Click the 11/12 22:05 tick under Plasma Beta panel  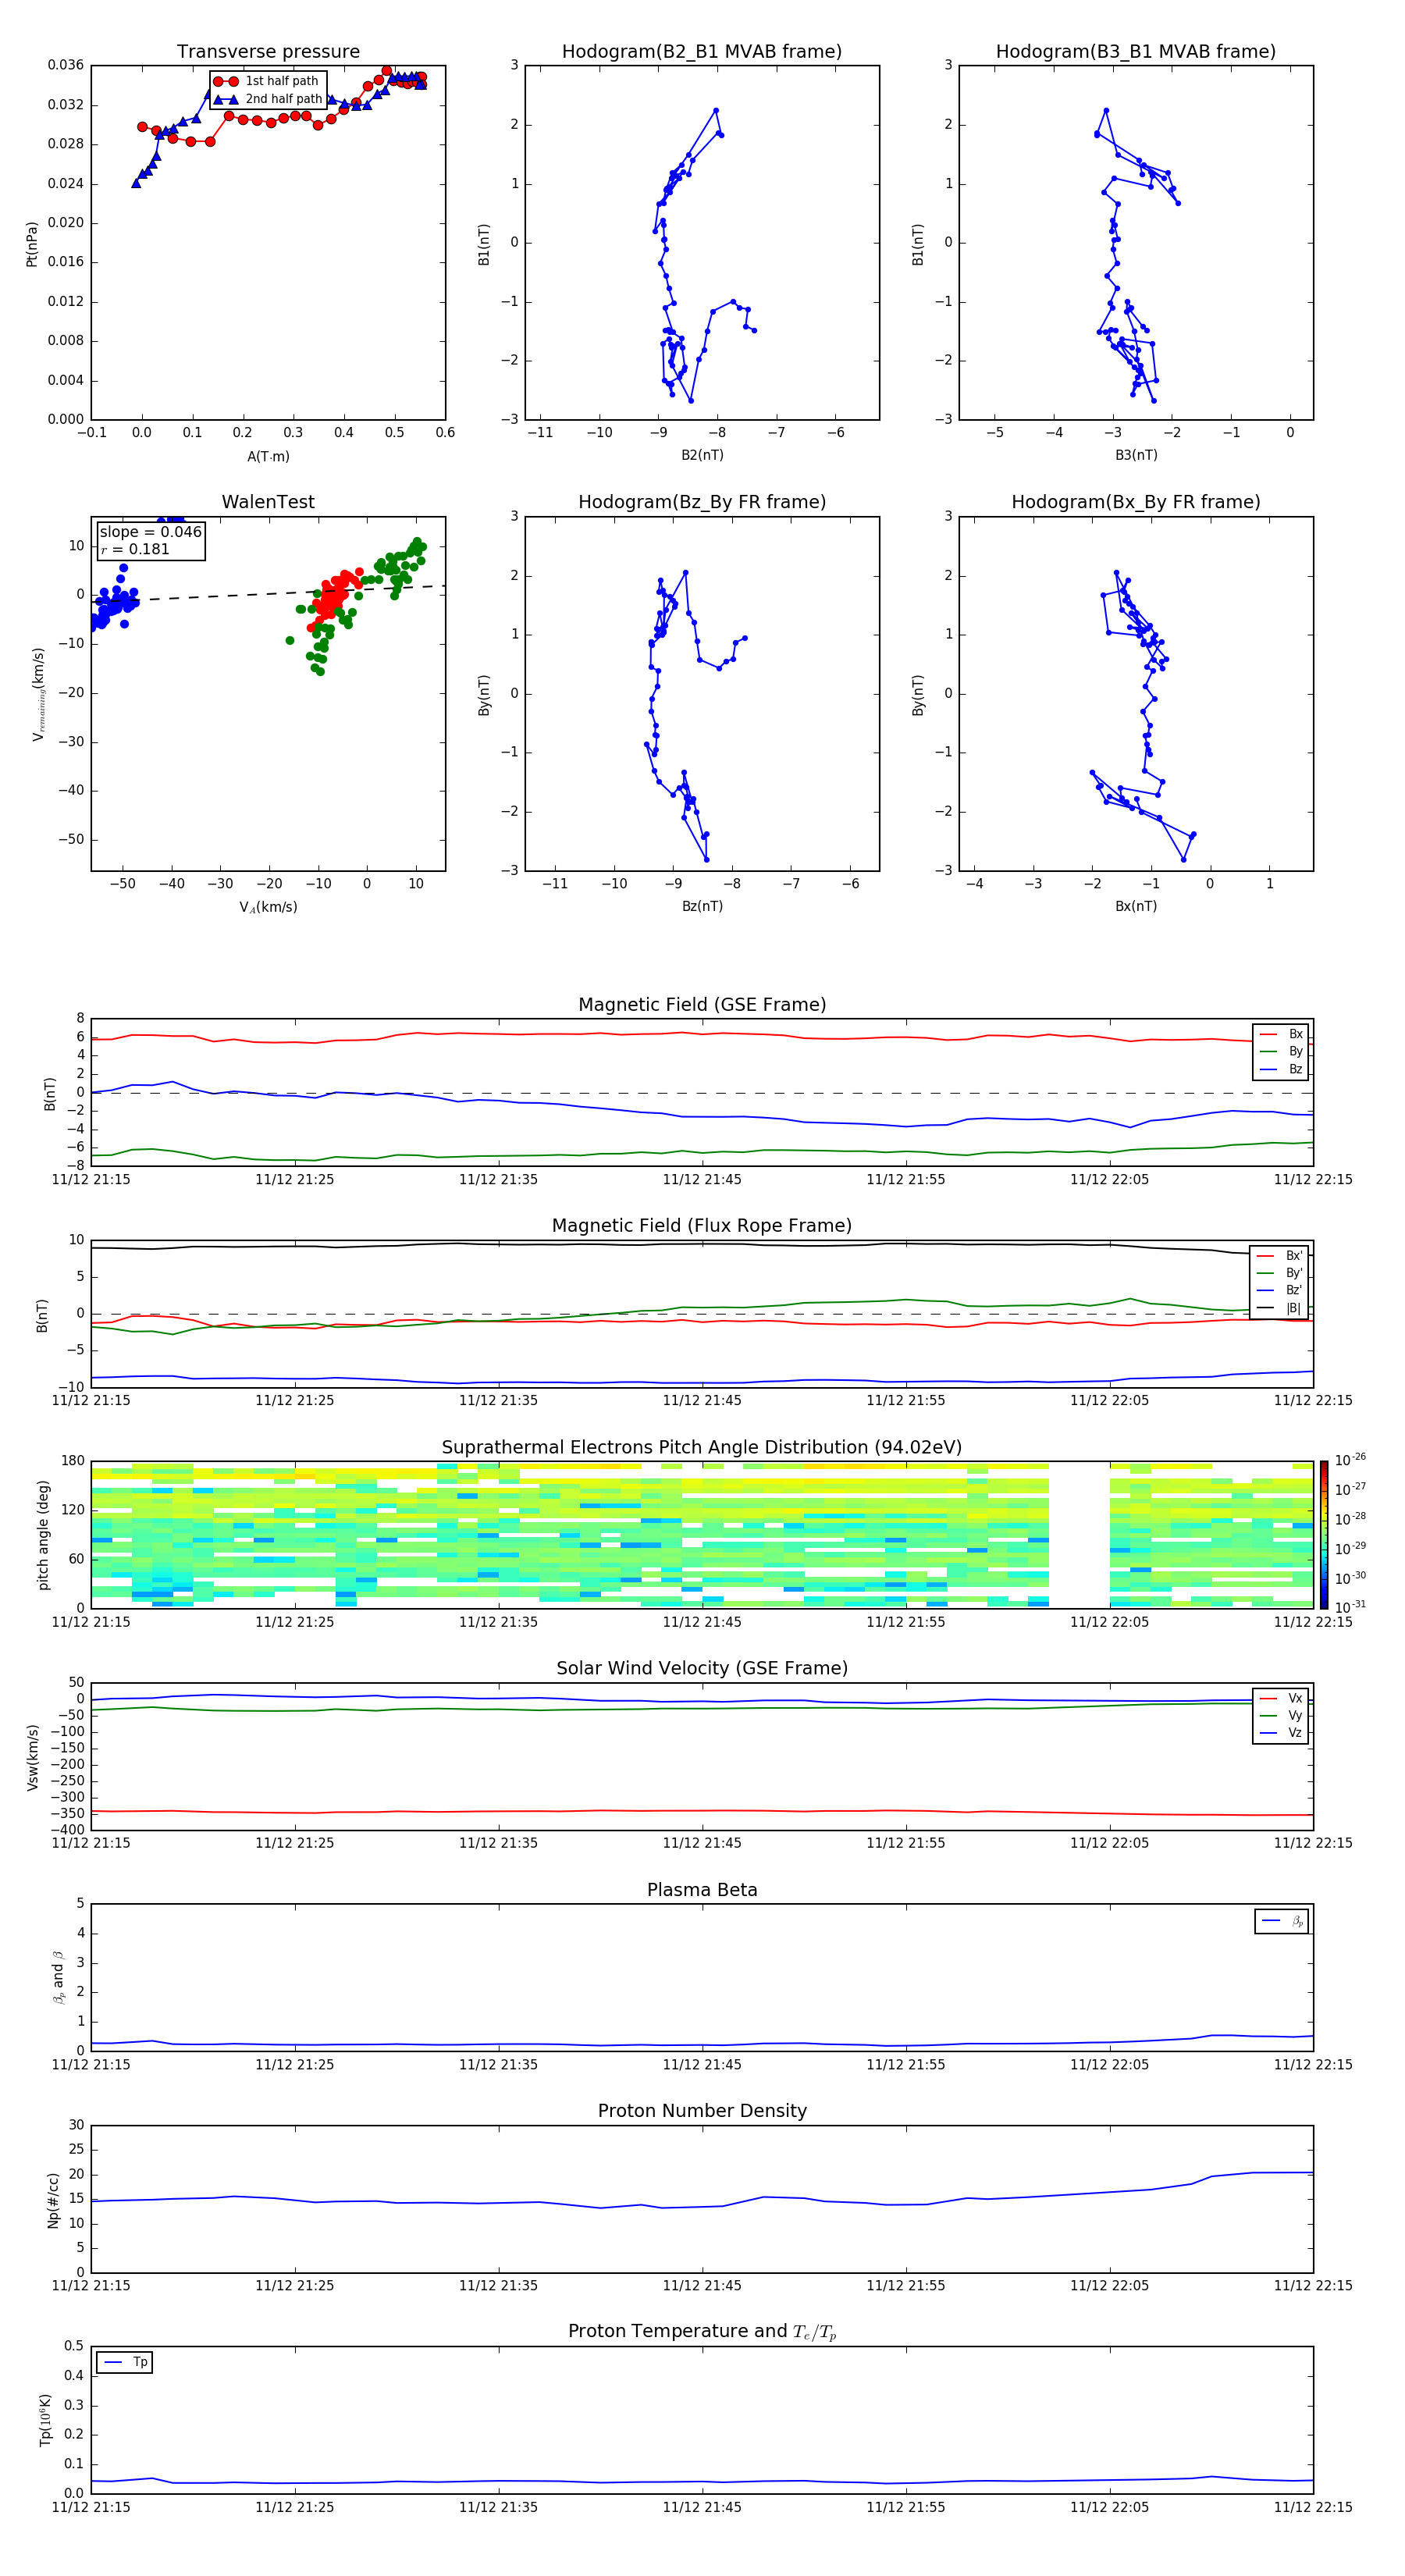point(1109,2064)
